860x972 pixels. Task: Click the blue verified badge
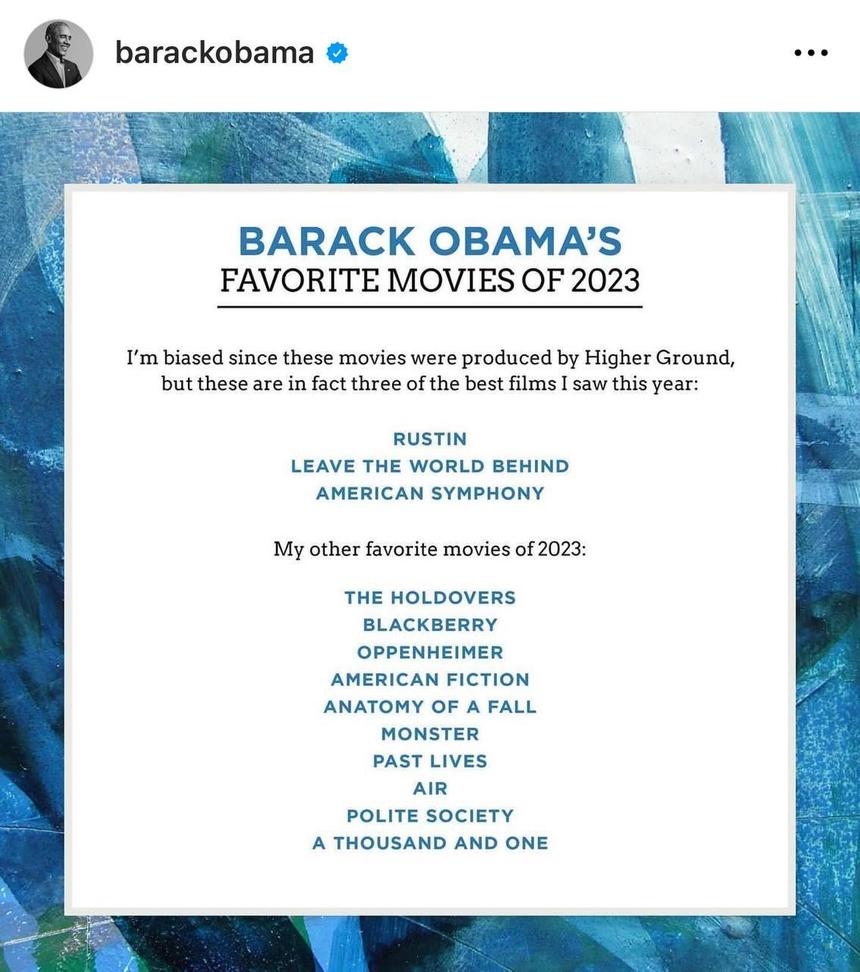tap(338, 53)
